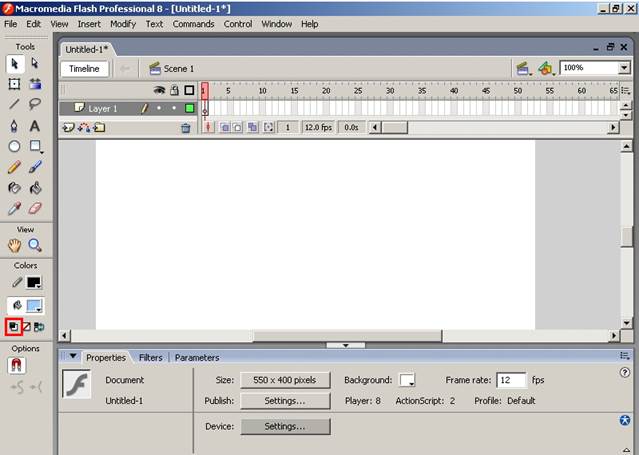The width and height of the screenshot is (639, 455).
Task: Collapse the Properties panel triangle
Action: click(x=73, y=356)
